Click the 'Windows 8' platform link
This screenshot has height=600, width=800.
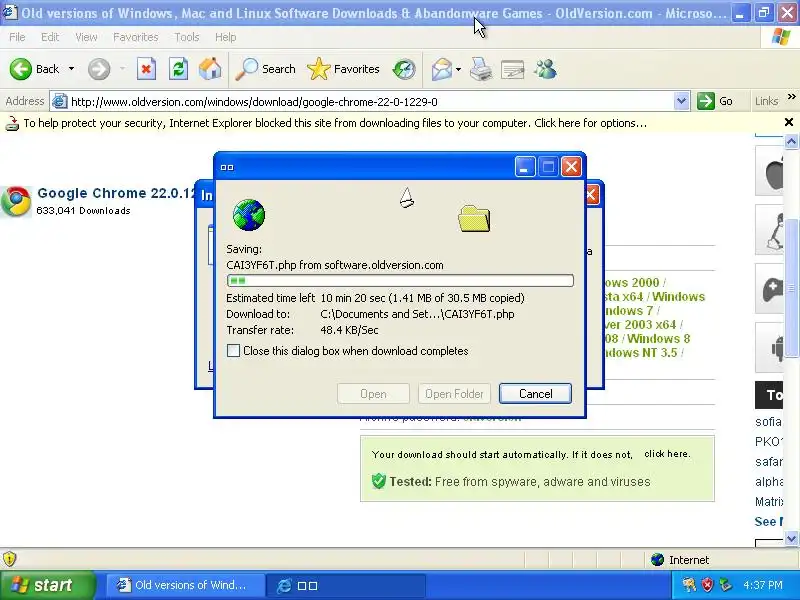coord(659,338)
